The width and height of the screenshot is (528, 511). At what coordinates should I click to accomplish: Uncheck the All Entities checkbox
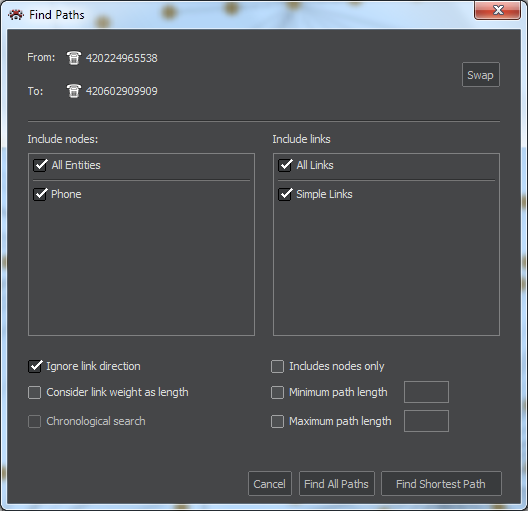click(40, 165)
